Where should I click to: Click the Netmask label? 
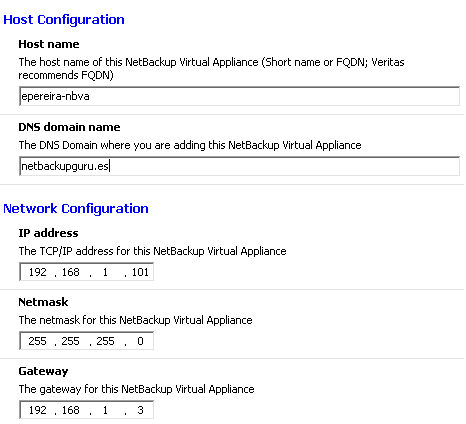(x=43, y=302)
